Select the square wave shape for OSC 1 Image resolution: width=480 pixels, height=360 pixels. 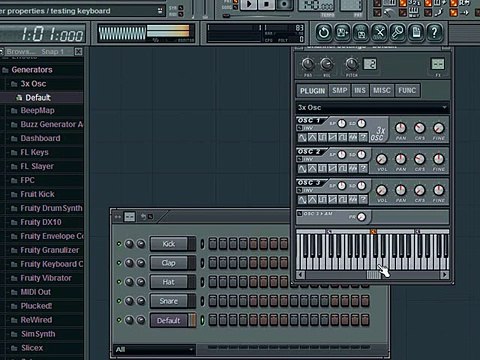click(x=322, y=137)
